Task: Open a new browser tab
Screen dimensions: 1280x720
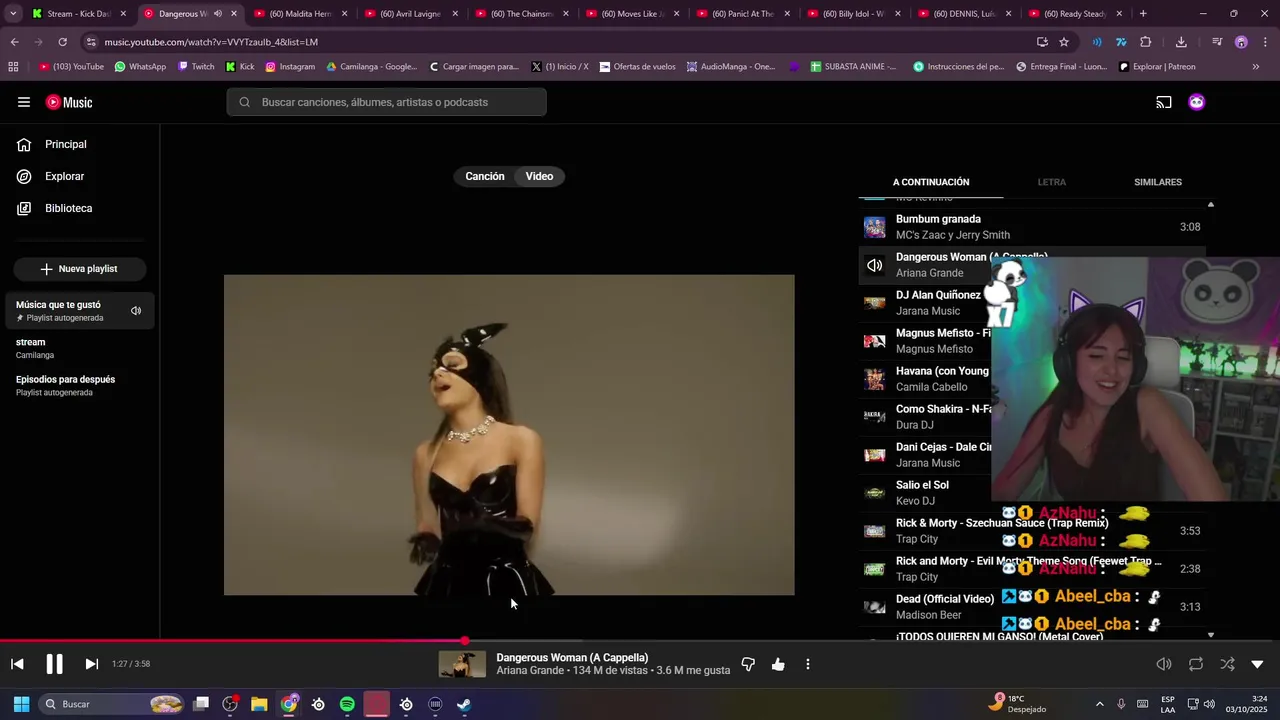Action: tap(1143, 14)
